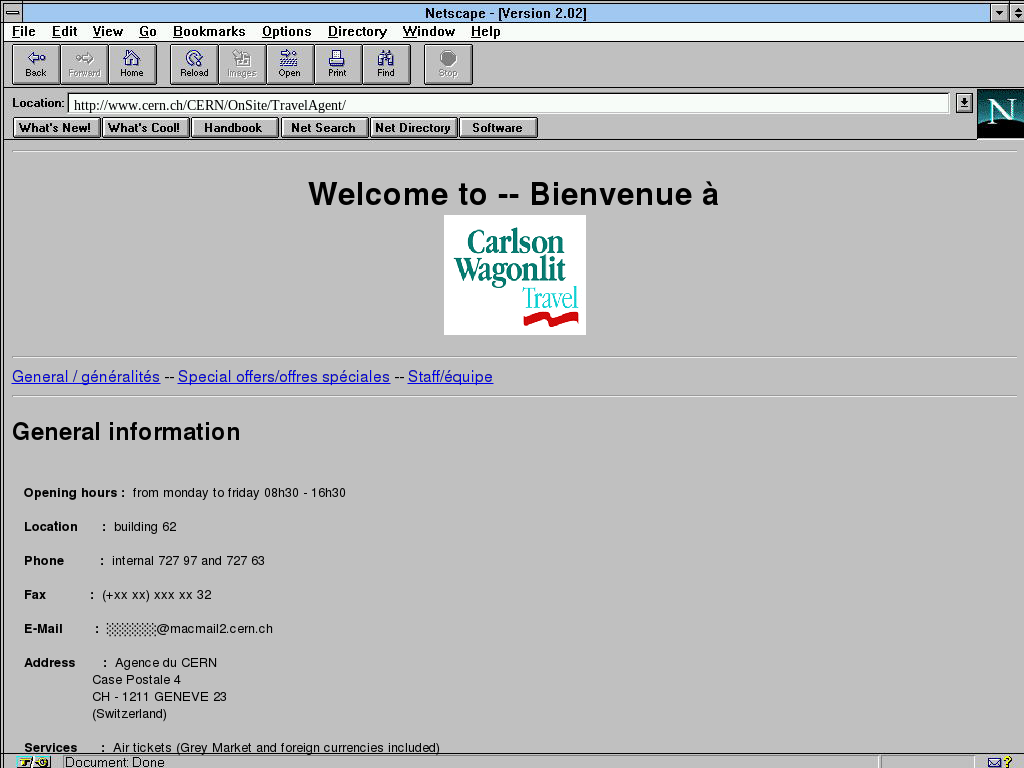Click the Open location toolbar icon
1024x768 pixels.
pos(289,64)
